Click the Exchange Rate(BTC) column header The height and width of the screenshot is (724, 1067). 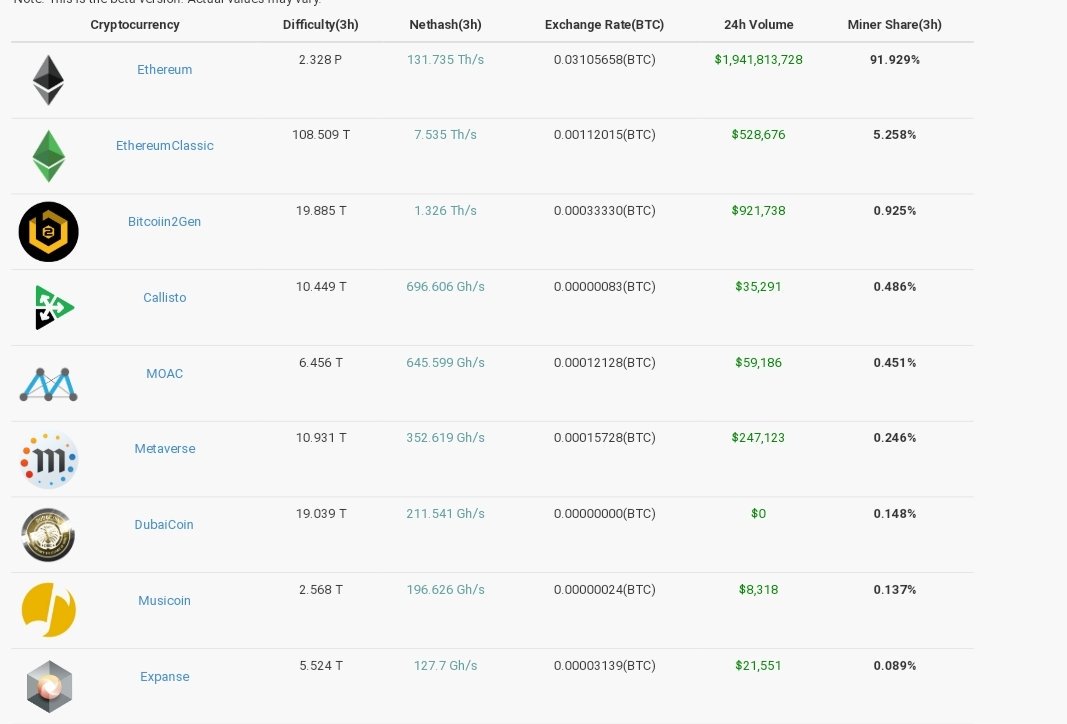coord(604,24)
